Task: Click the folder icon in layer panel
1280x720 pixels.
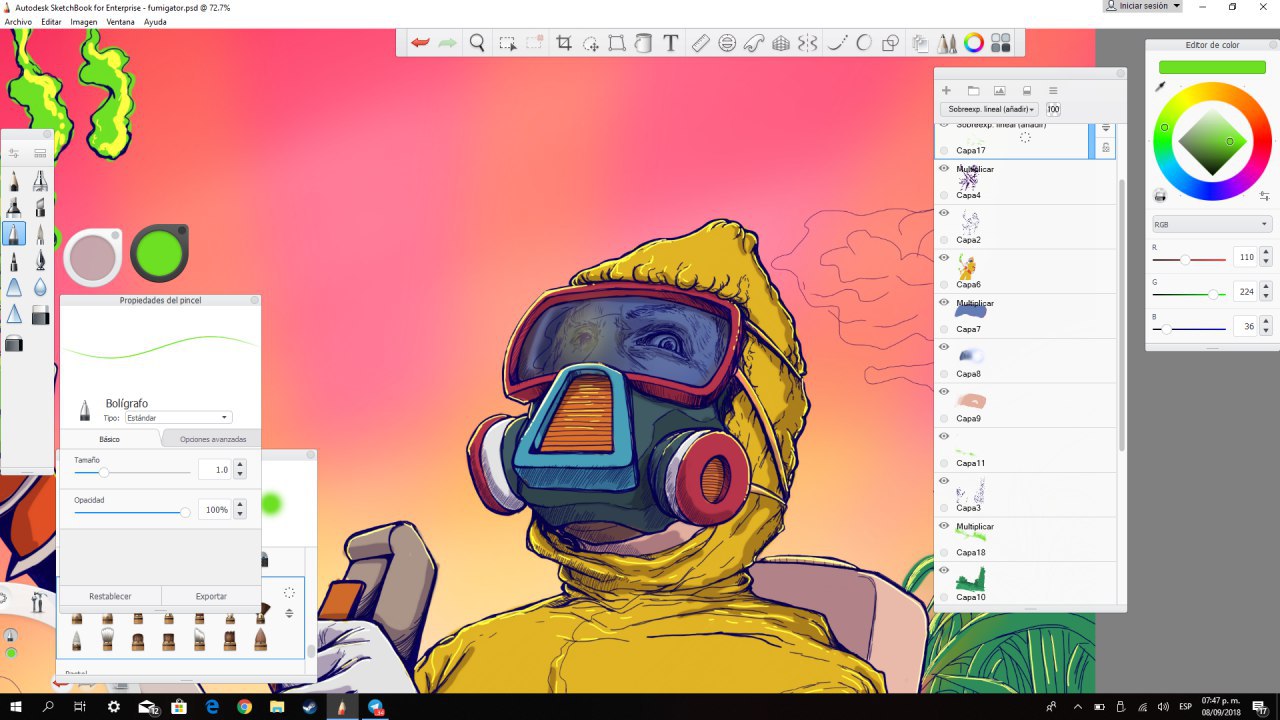Action: click(973, 90)
